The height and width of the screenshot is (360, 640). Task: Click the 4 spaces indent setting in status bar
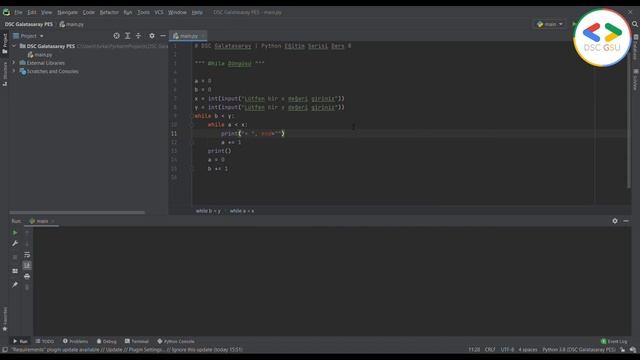(528, 350)
